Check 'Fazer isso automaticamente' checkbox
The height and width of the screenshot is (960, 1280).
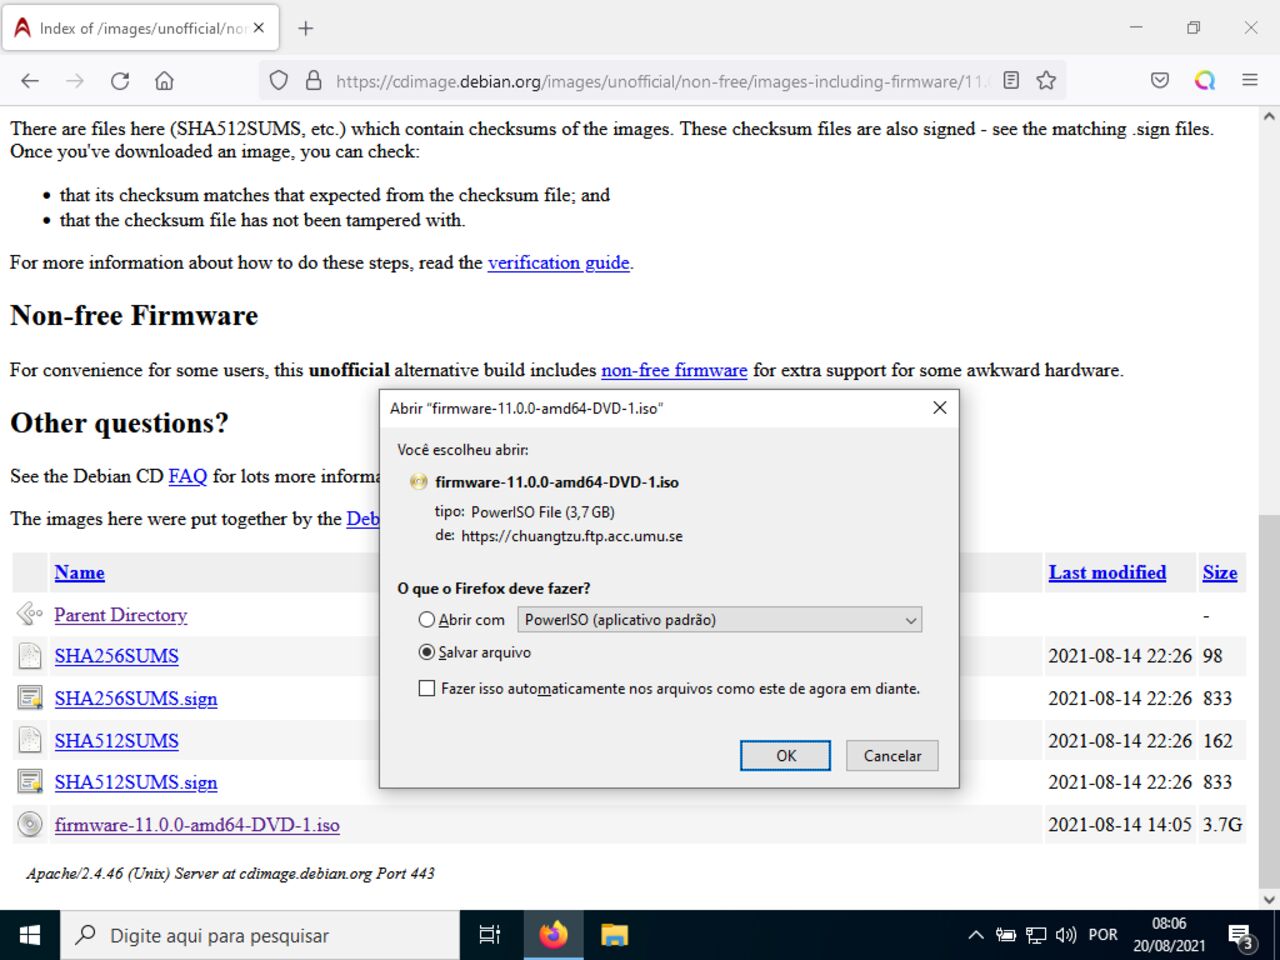coord(427,688)
